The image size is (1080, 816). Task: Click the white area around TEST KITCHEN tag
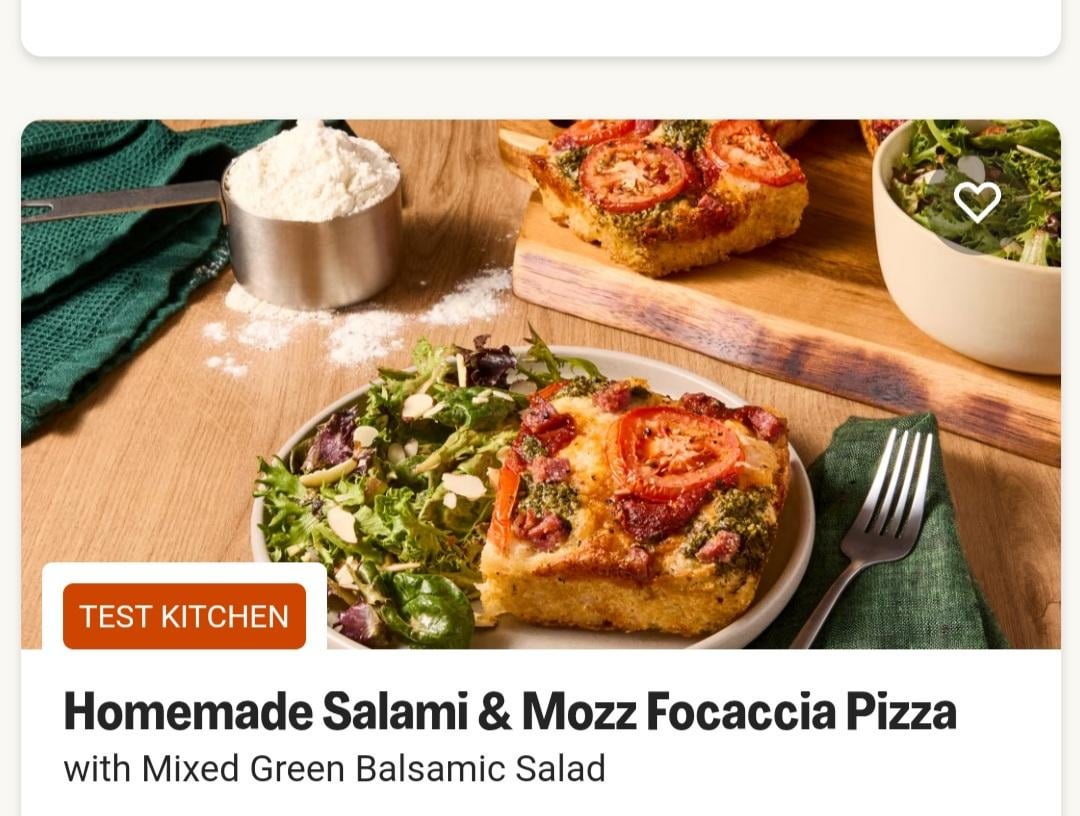(184, 573)
